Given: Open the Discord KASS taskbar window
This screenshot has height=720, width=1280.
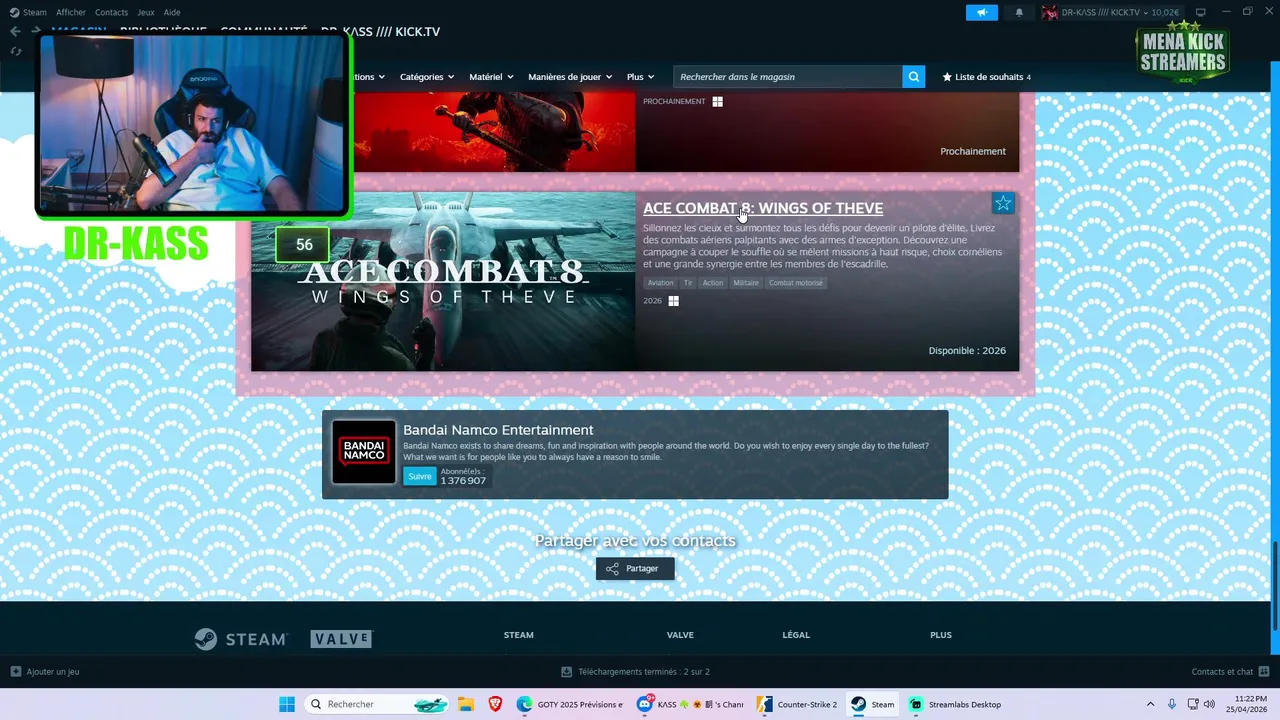Looking at the screenshot, I should 692,704.
